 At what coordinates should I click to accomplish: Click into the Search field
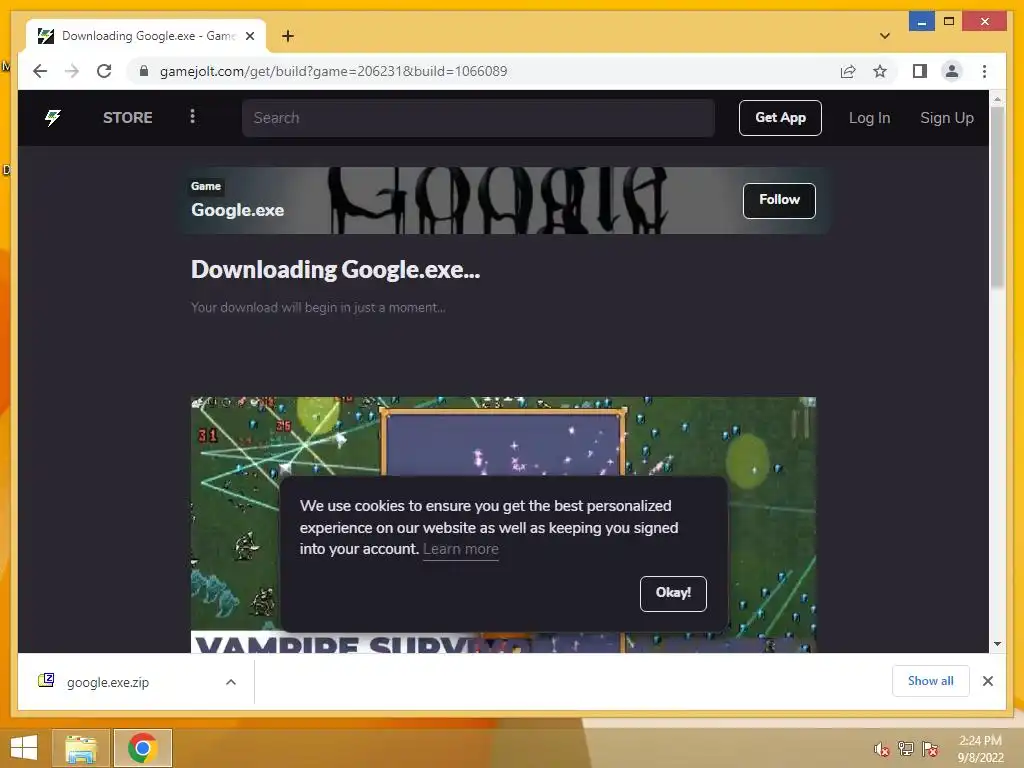[x=478, y=118]
